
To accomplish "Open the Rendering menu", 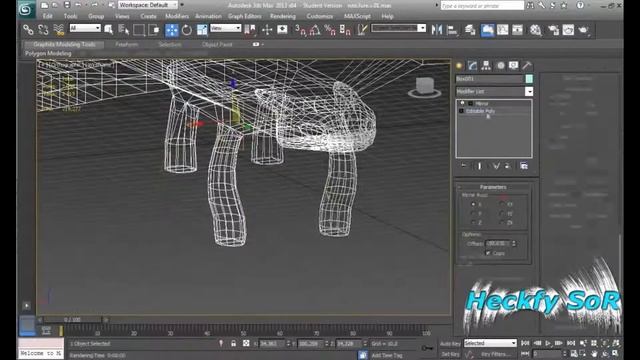I will pyautogui.click(x=283, y=16).
